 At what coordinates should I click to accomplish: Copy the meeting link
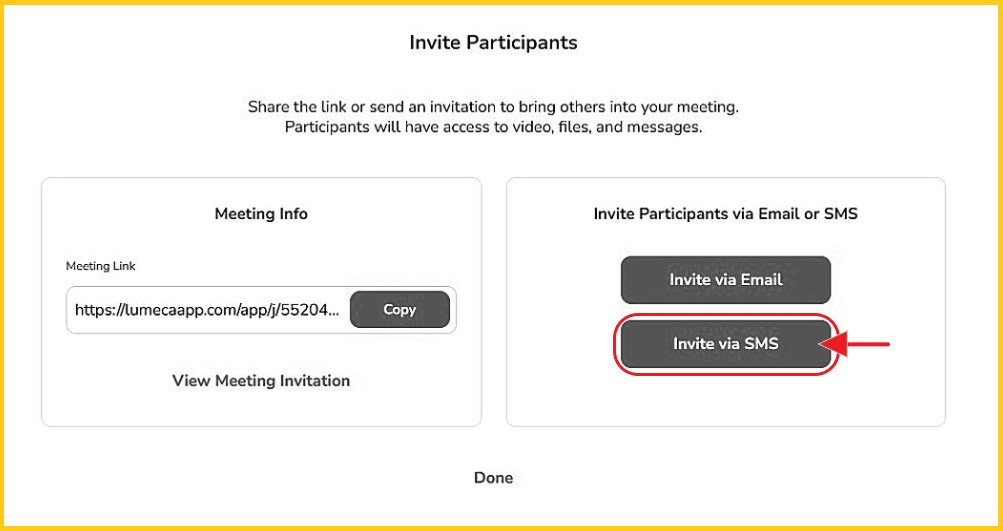coord(399,310)
